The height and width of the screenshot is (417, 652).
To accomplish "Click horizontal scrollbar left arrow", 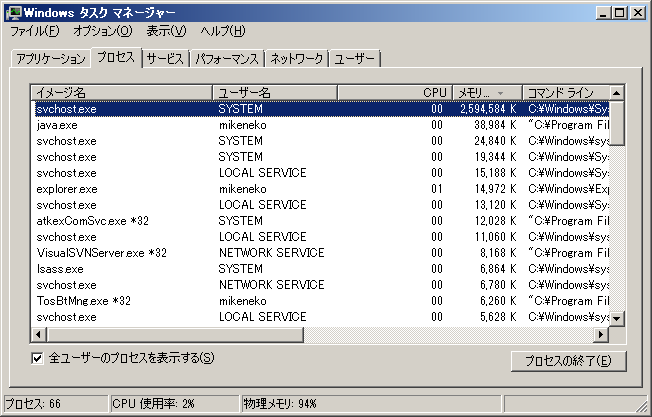I will pos(39,334).
